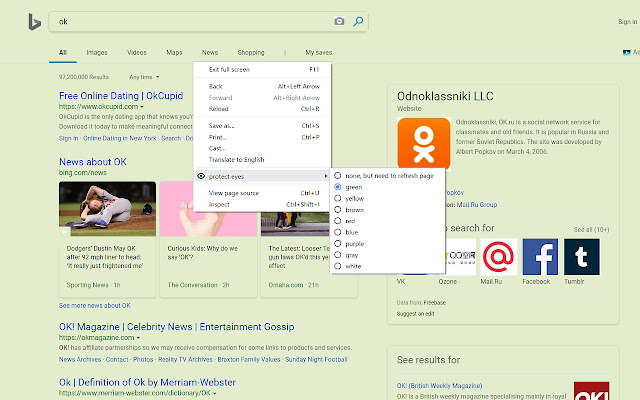Switch to the Images tab
The width and height of the screenshot is (640, 400).
click(x=97, y=53)
